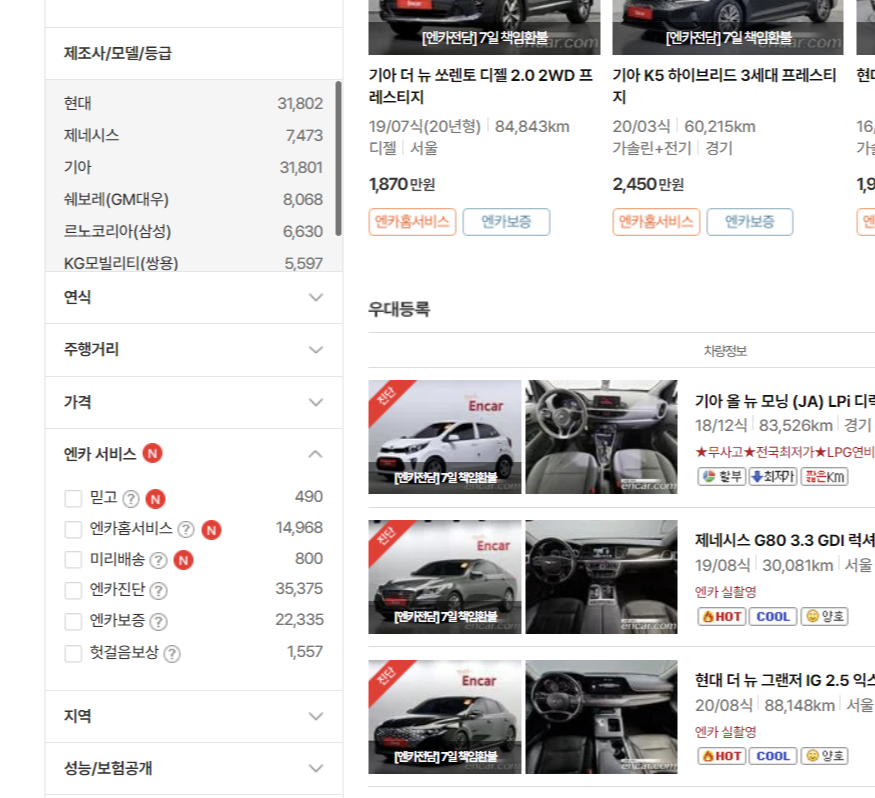Click 할부 tag on 모닝 listing
Screen dimensions: 875x798
tap(722, 477)
